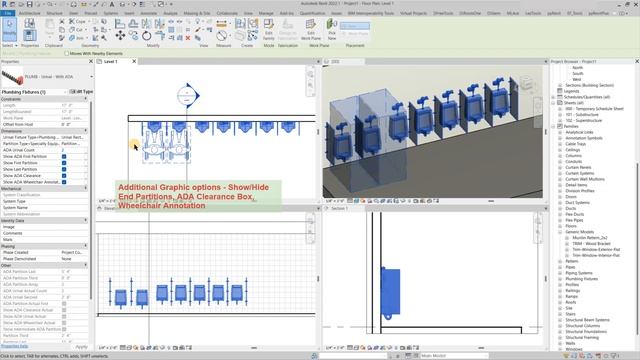Select 101 - Substructure sheet in browser

point(584,115)
